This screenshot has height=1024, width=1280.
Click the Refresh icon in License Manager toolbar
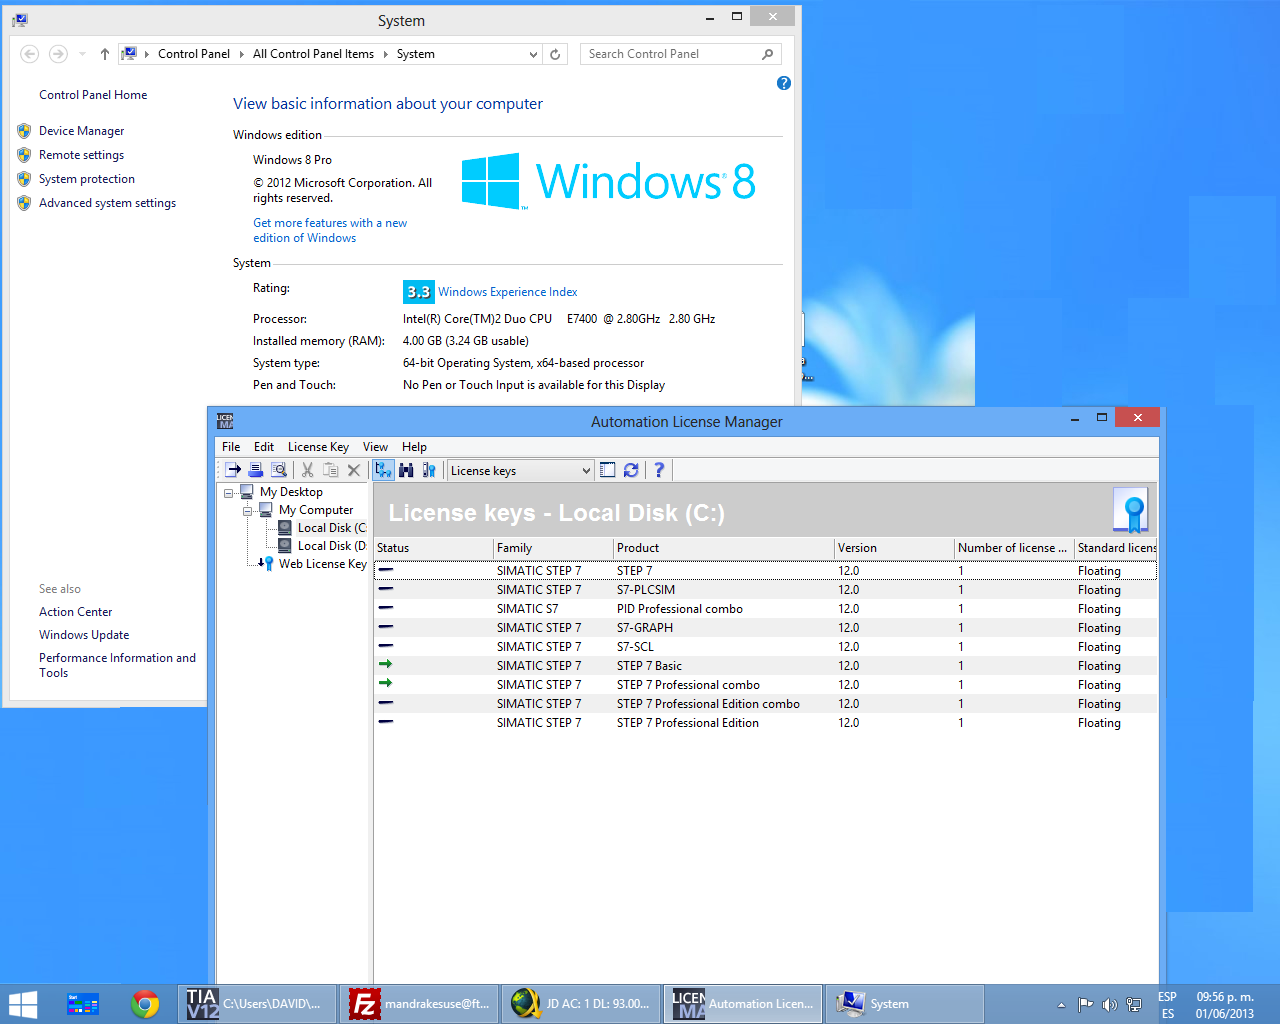pyautogui.click(x=631, y=470)
